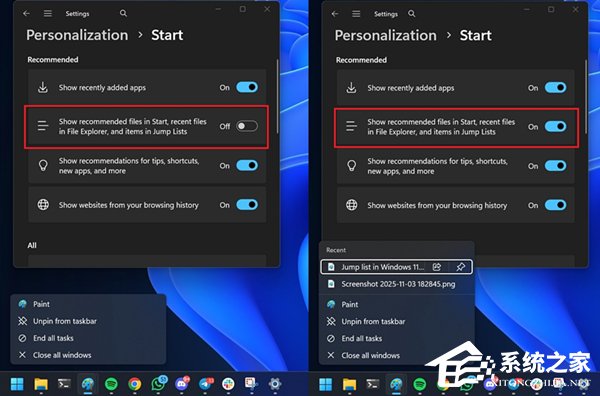Open hamburger navigation menu in left Settings window
This screenshot has width=600, height=396.
(x=48, y=13)
